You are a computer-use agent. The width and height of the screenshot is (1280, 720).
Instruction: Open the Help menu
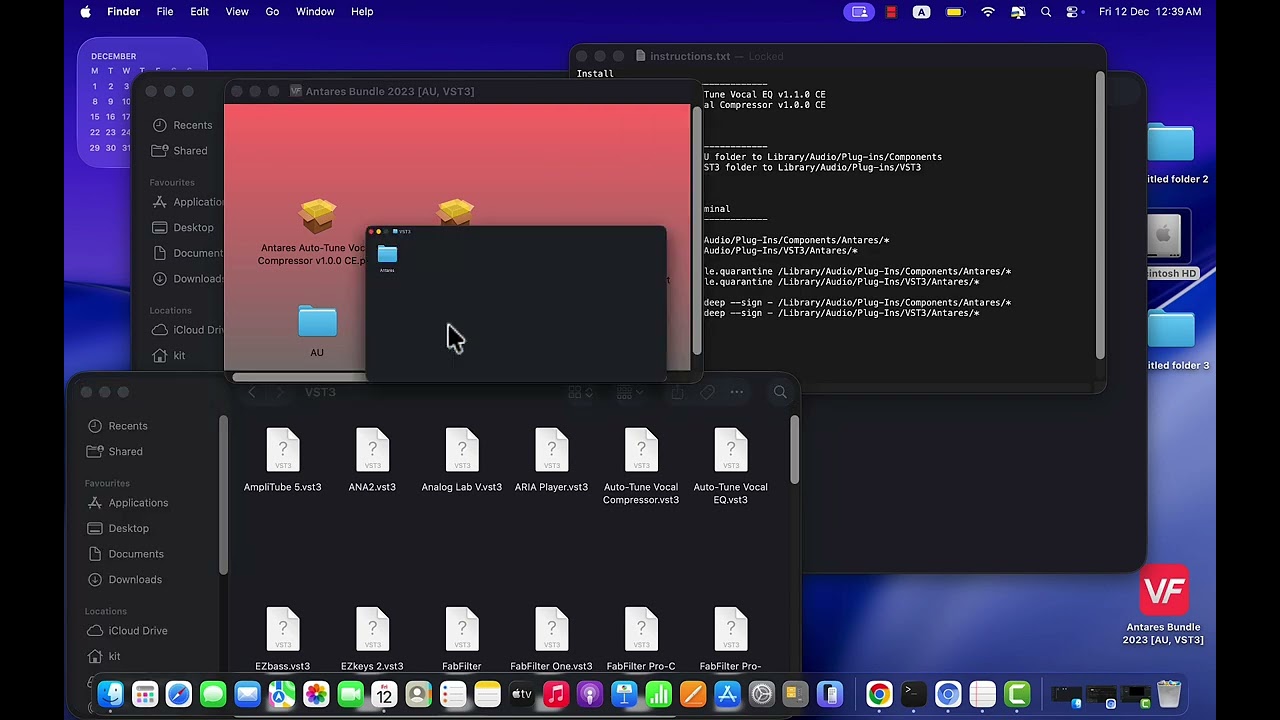pos(362,12)
